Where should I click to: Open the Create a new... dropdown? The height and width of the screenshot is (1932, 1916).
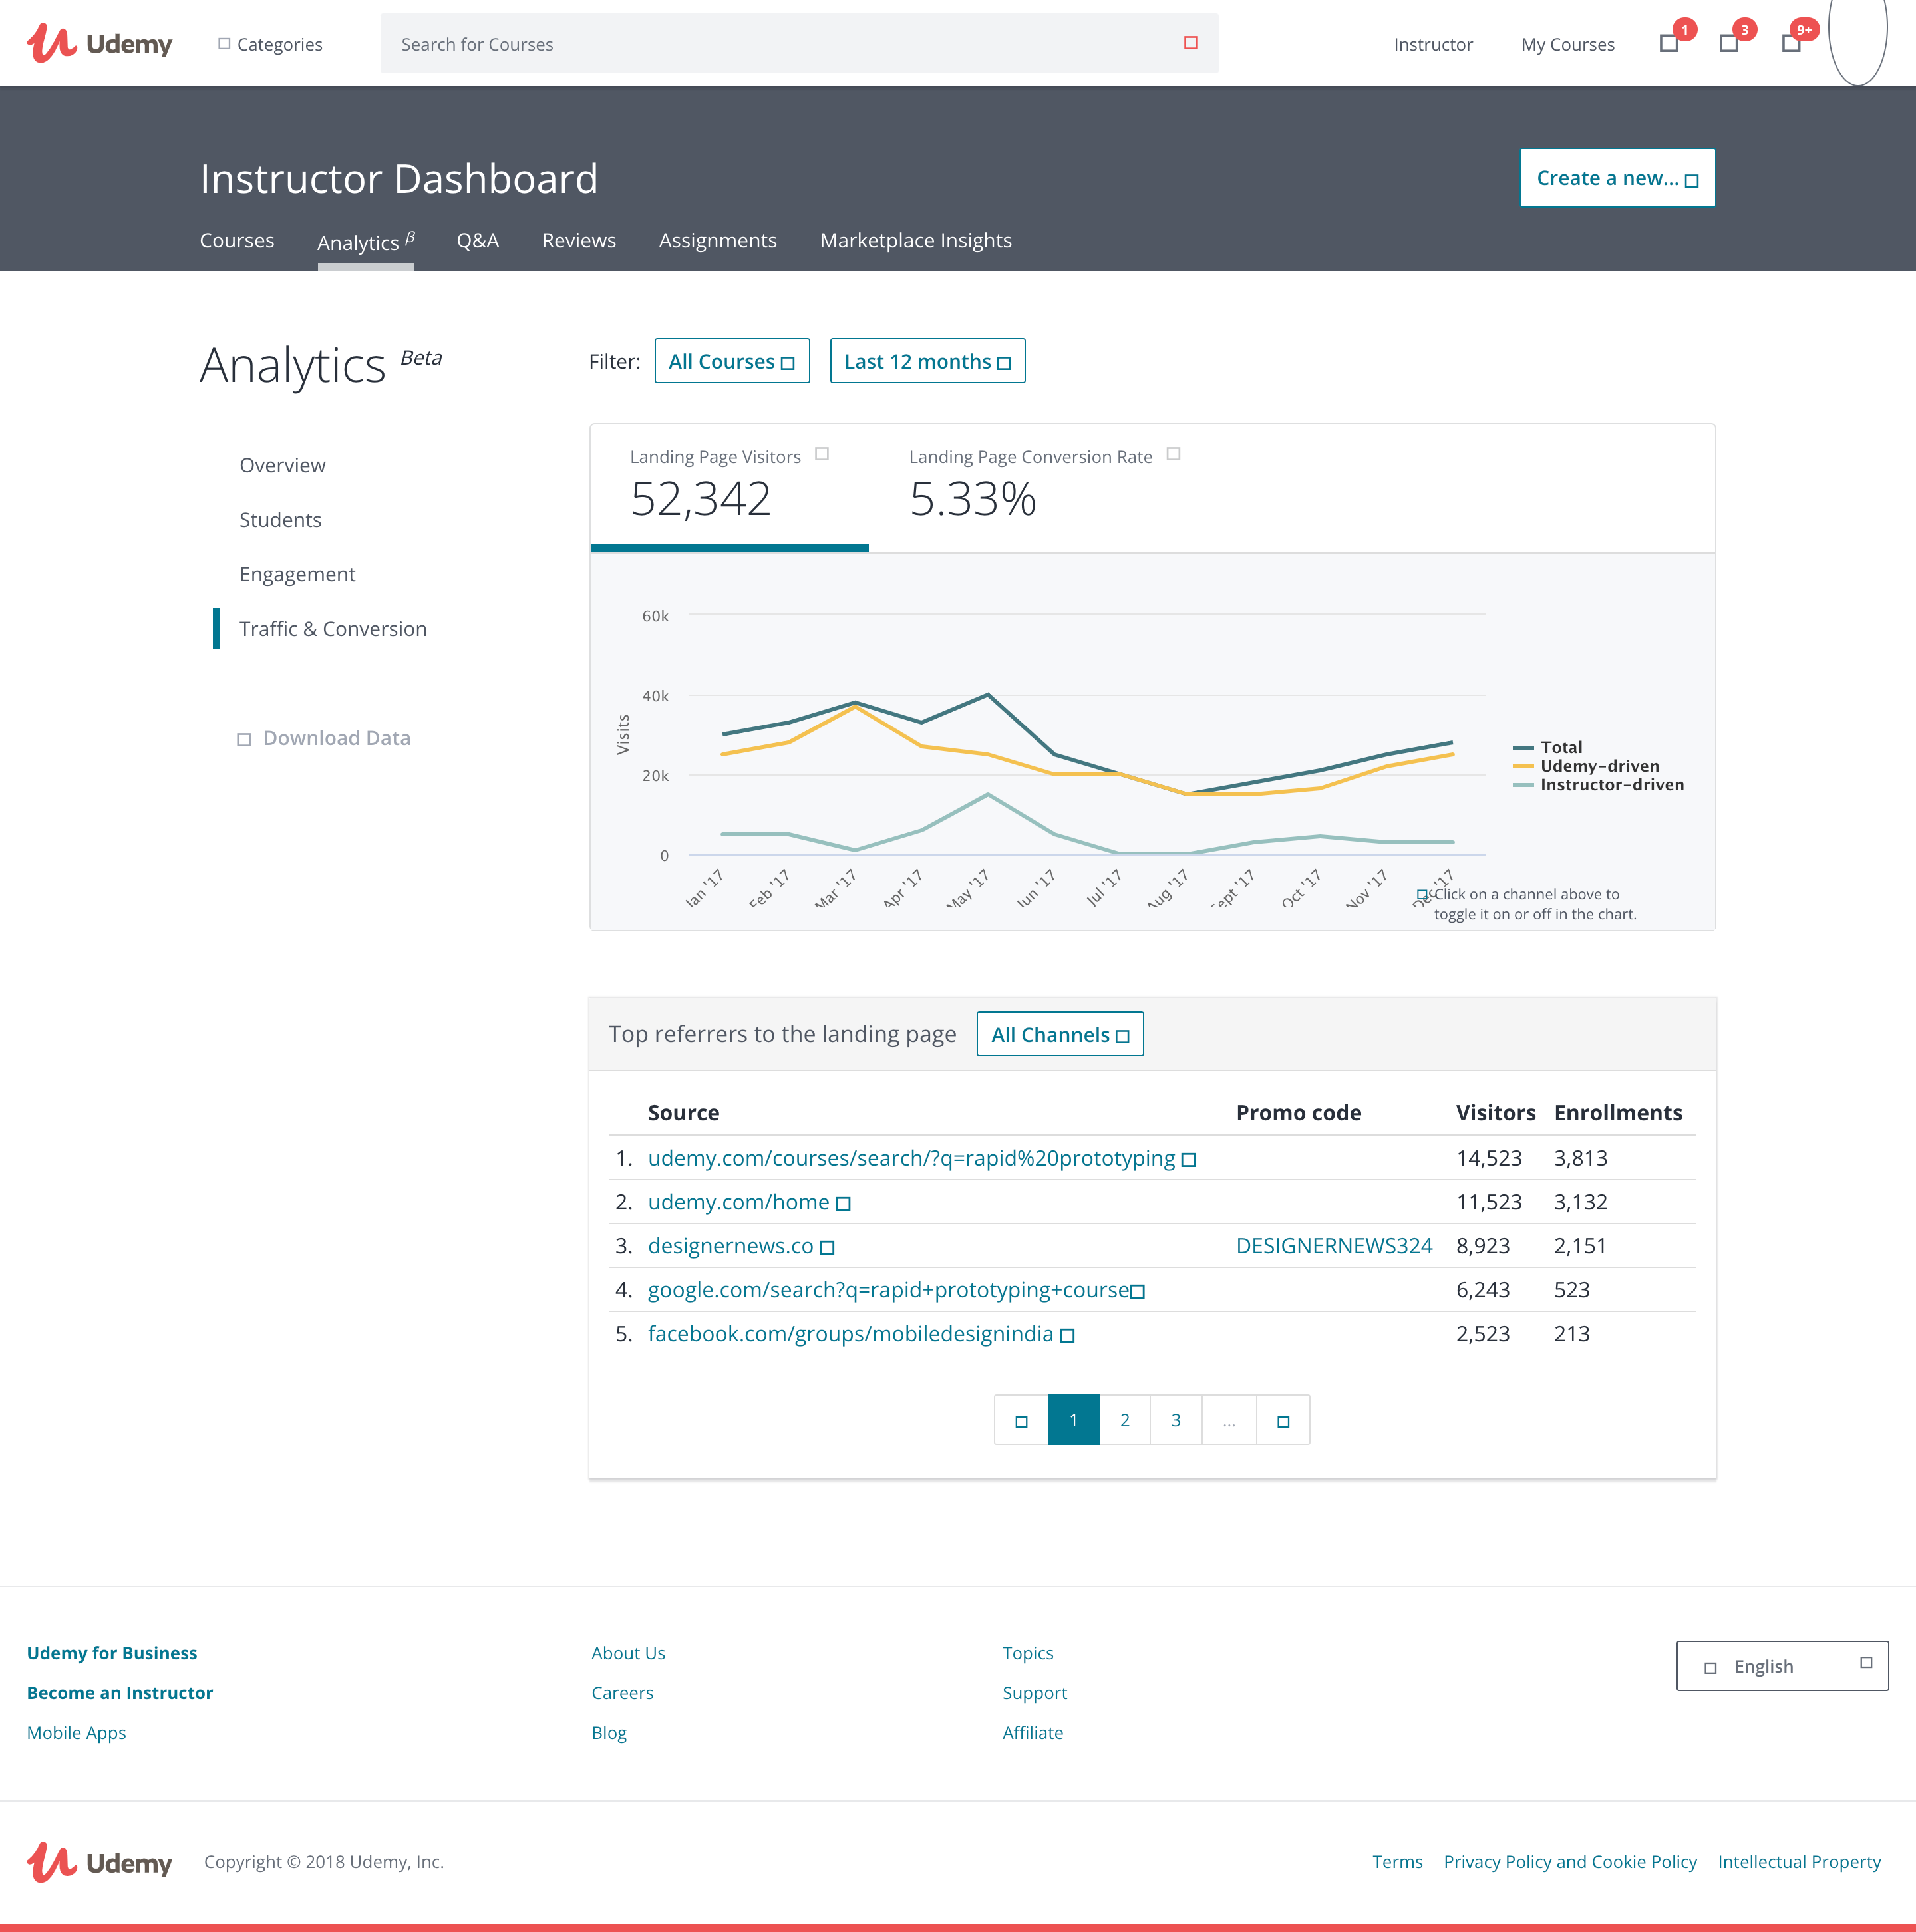pyautogui.click(x=1617, y=178)
